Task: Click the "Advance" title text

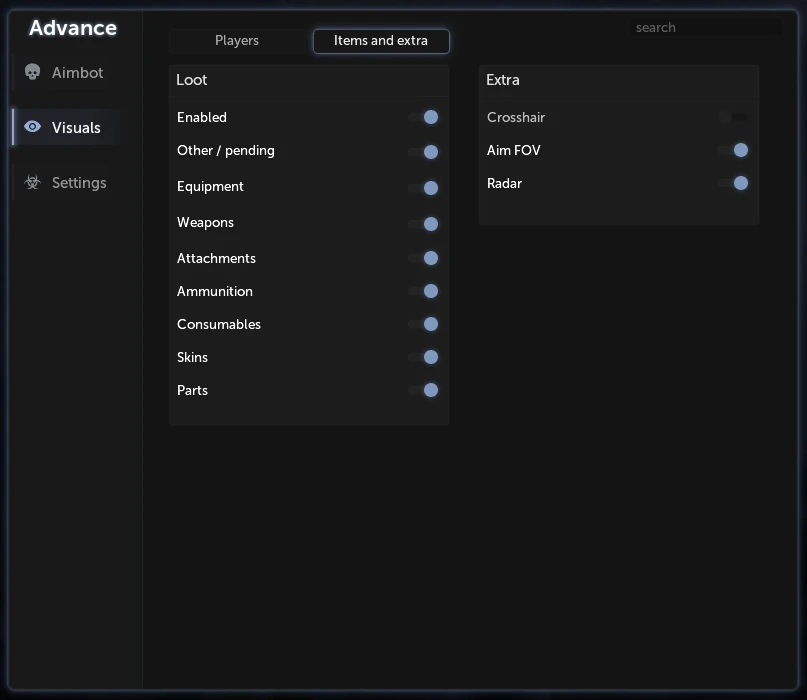Action: (x=73, y=28)
